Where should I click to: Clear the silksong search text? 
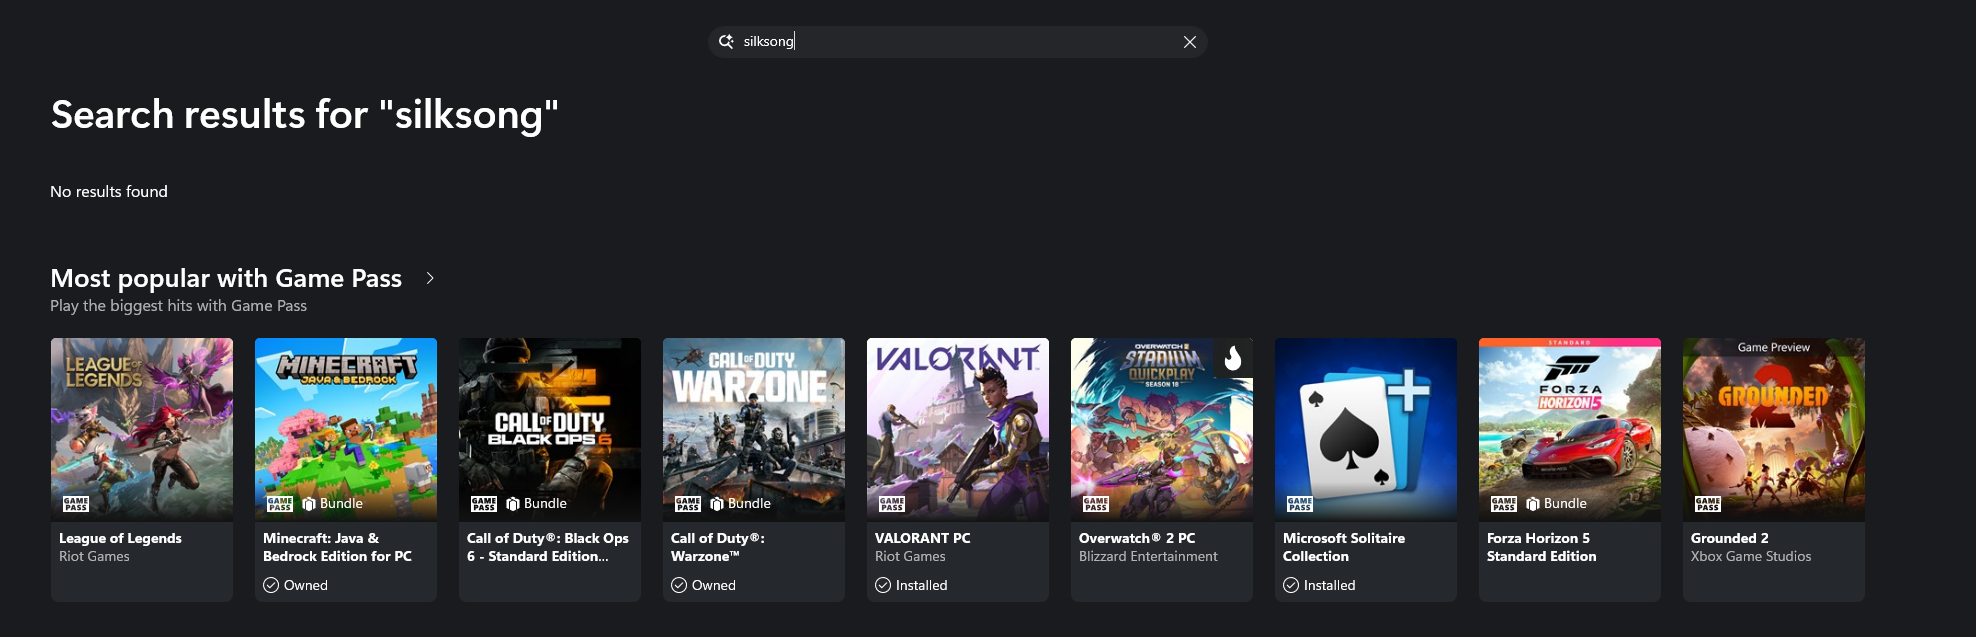point(1189,42)
